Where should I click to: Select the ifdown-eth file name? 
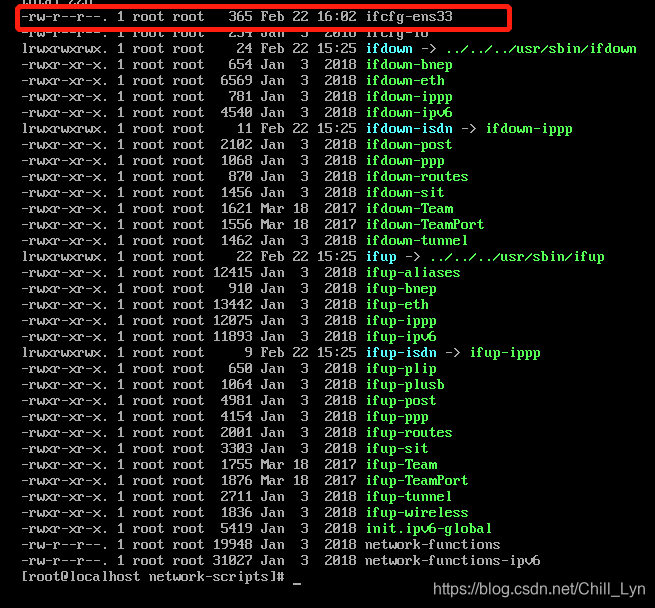point(405,81)
